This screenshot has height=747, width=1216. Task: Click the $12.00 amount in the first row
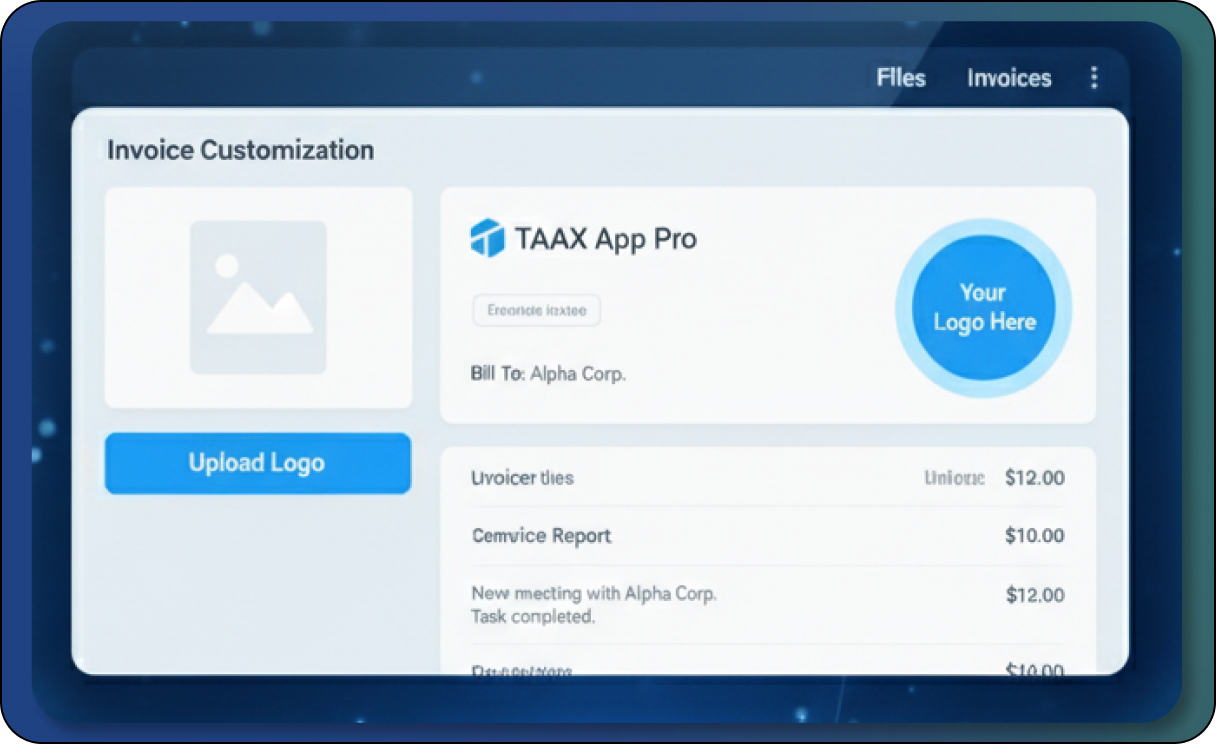[x=1034, y=478]
